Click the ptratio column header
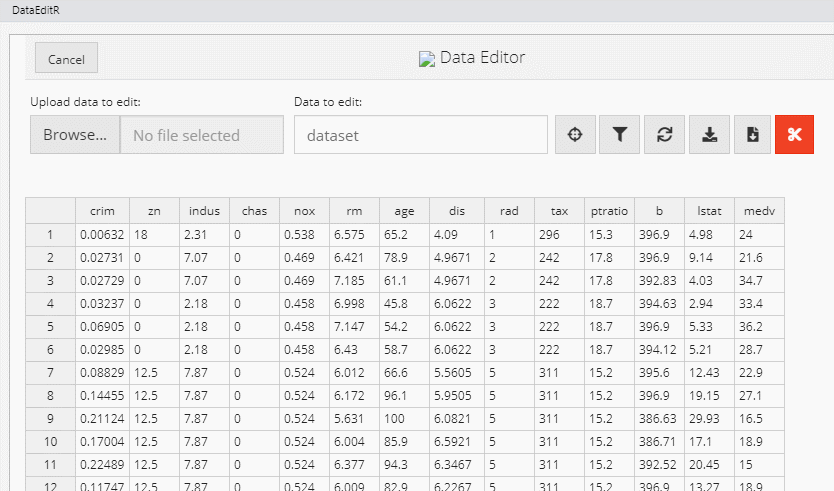Image resolution: width=834 pixels, height=491 pixels. point(609,211)
